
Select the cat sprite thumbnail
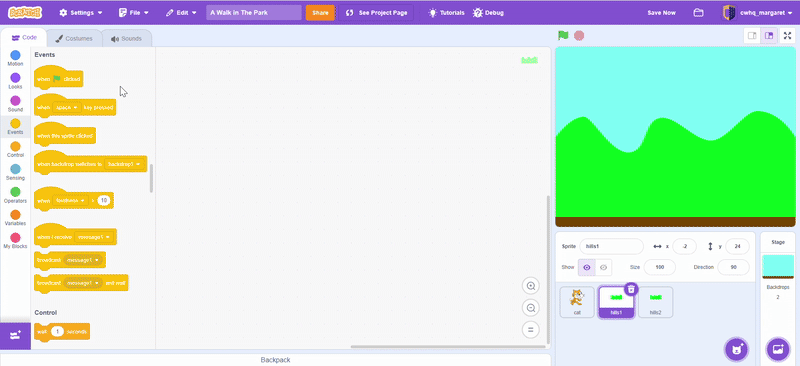coord(577,302)
